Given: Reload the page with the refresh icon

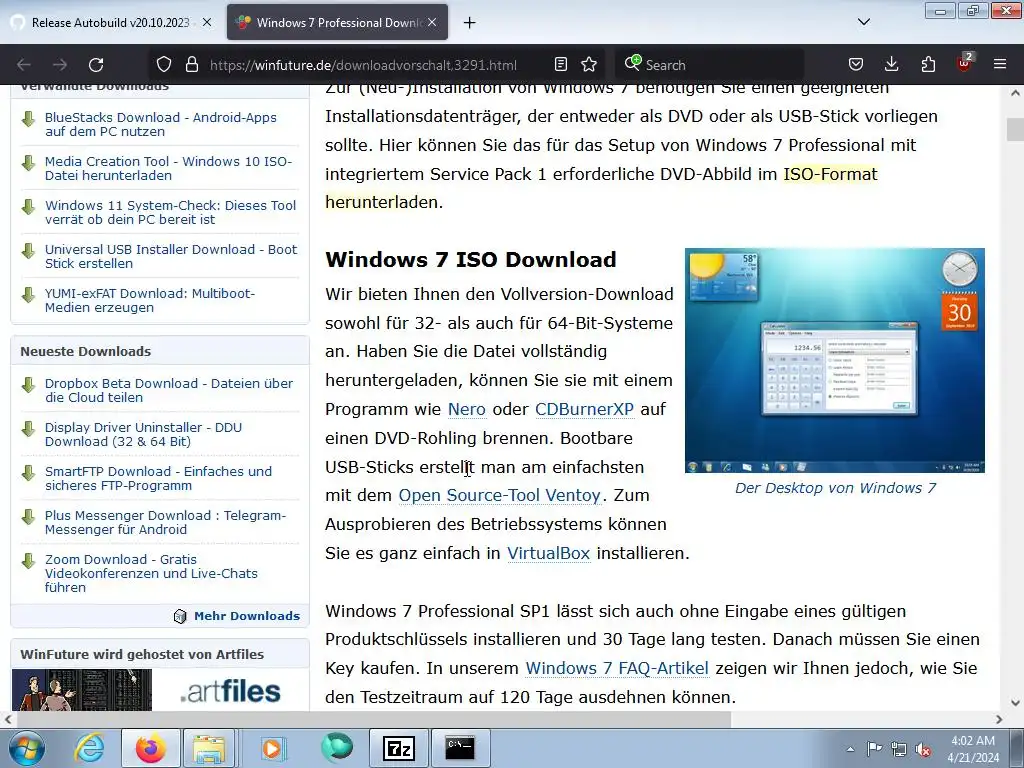Looking at the screenshot, I should coord(96,65).
